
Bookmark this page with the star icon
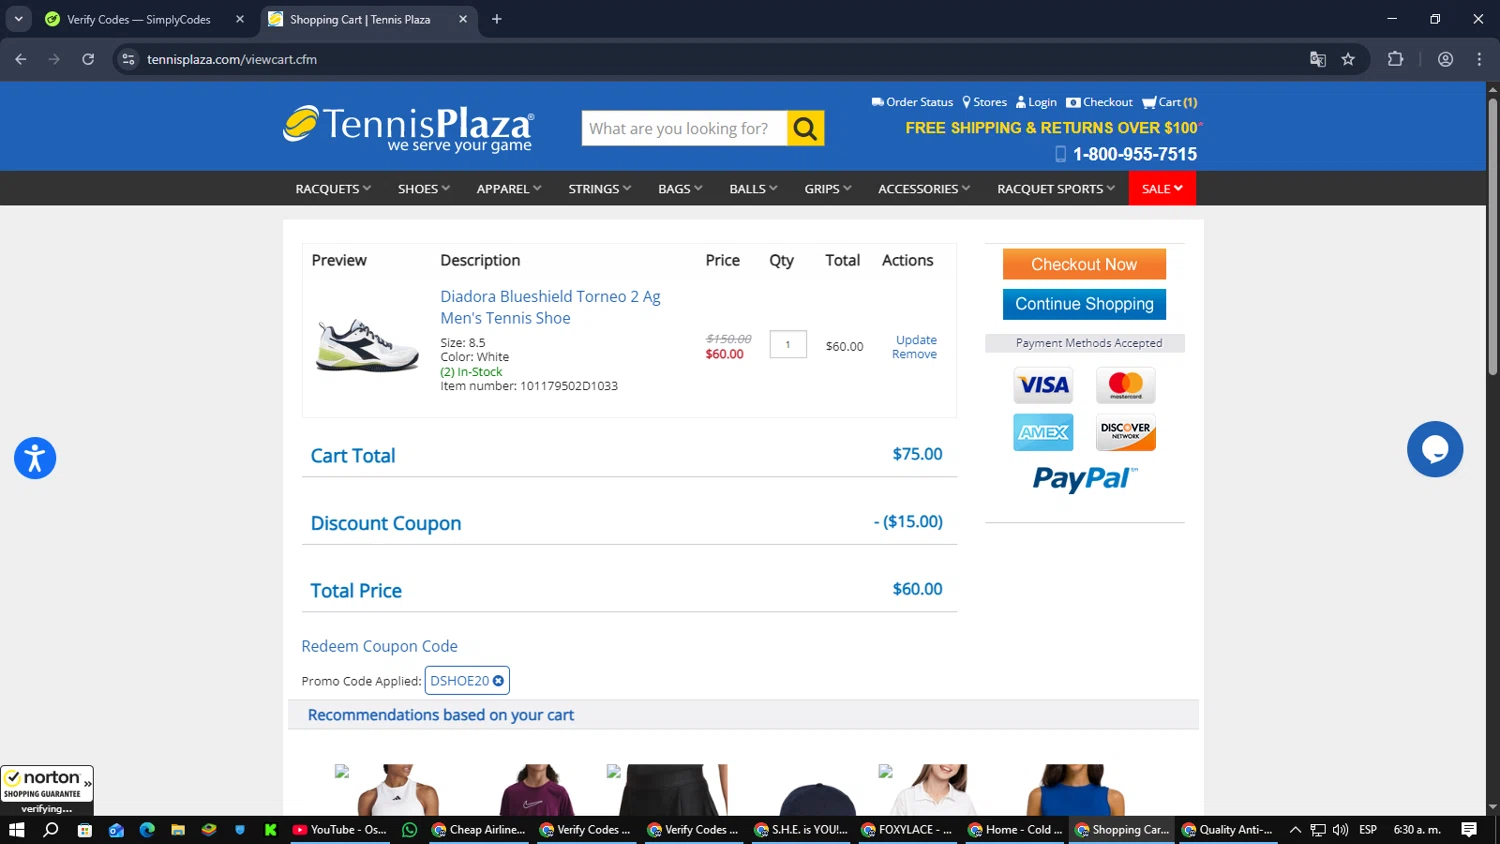pyautogui.click(x=1348, y=59)
